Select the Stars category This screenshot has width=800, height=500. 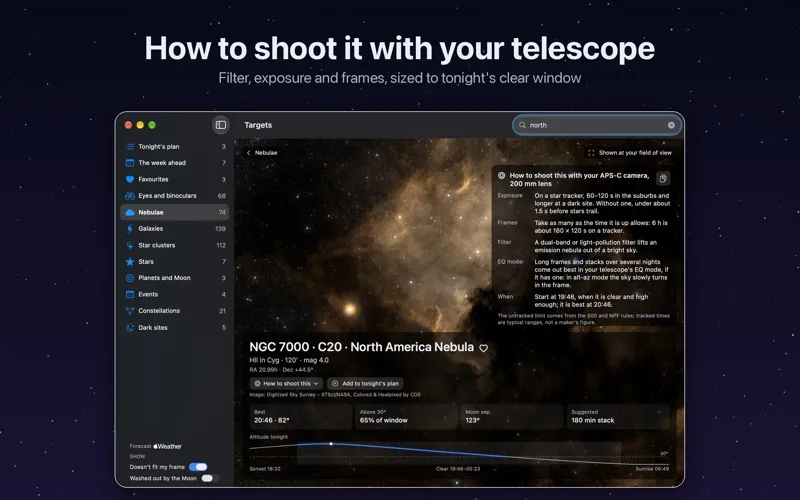(175, 262)
